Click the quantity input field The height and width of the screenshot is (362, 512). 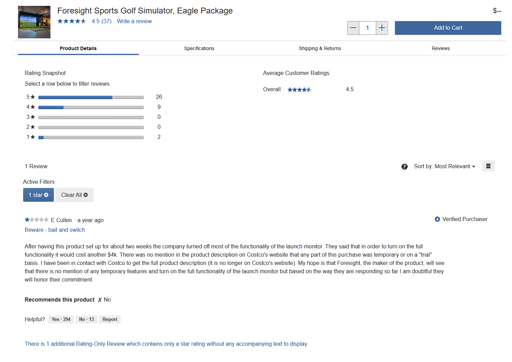click(x=368, y=28)
